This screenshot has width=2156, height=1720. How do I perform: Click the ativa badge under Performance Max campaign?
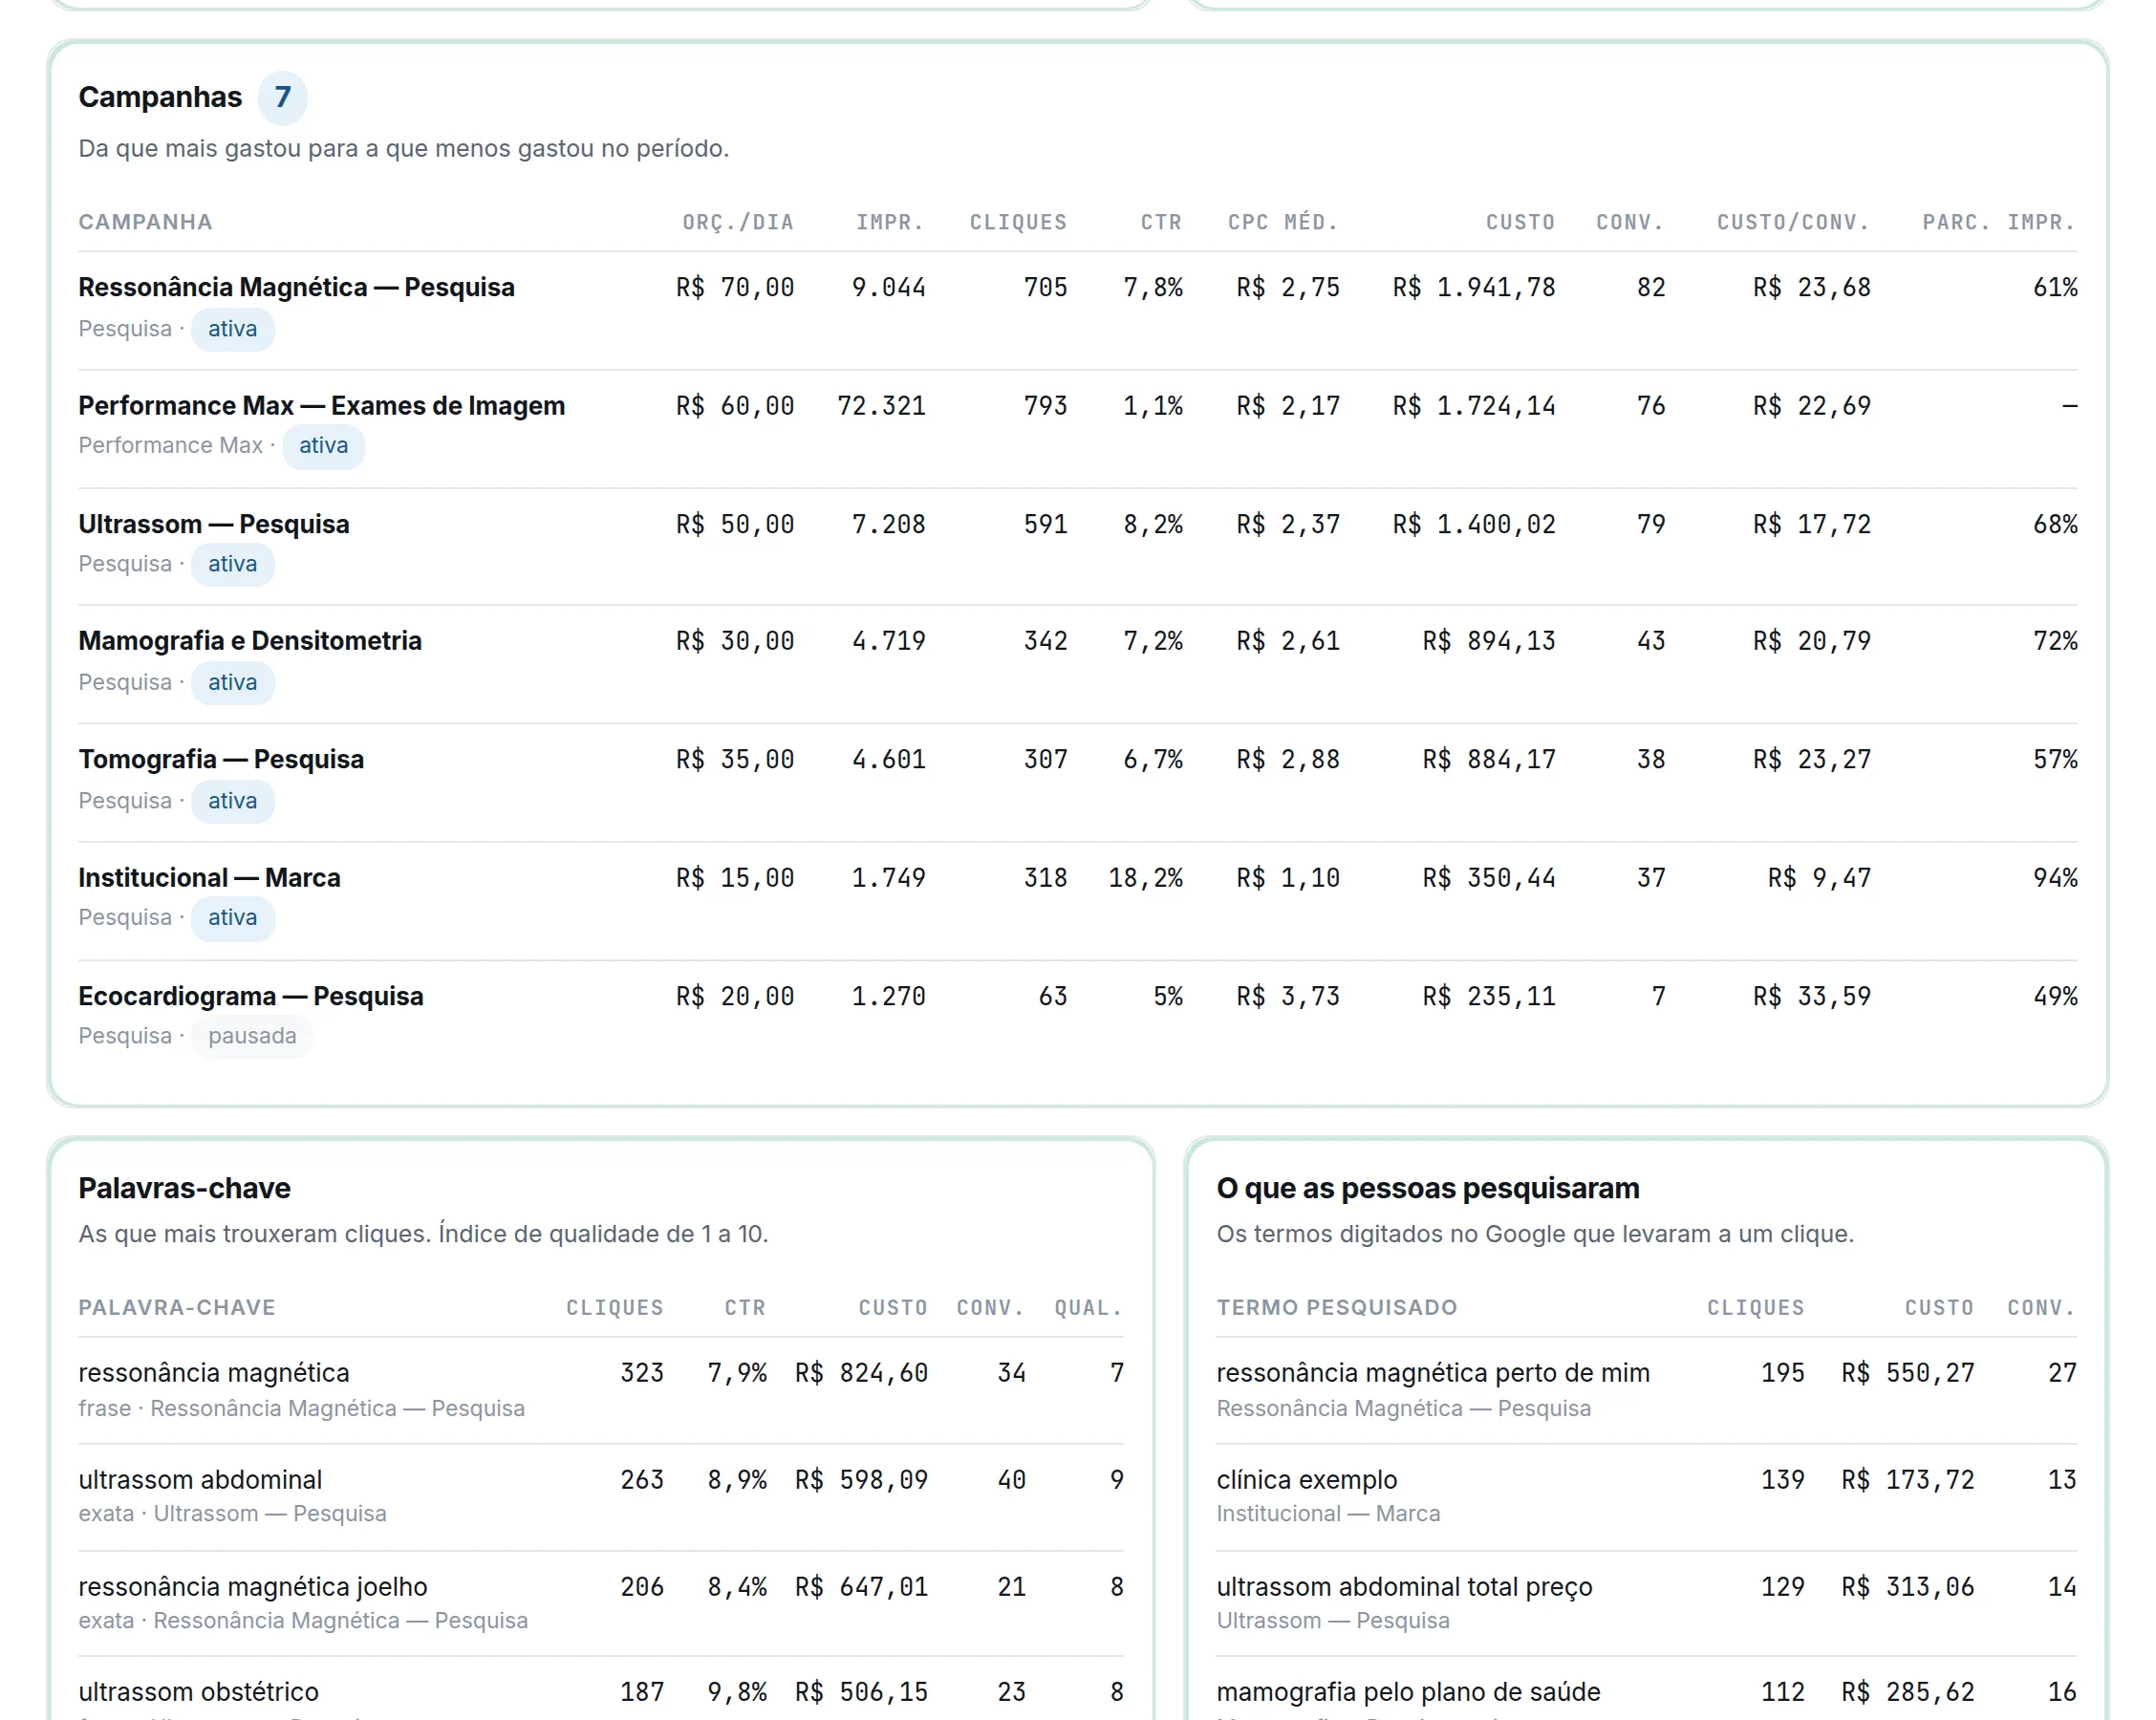(323, 446)
